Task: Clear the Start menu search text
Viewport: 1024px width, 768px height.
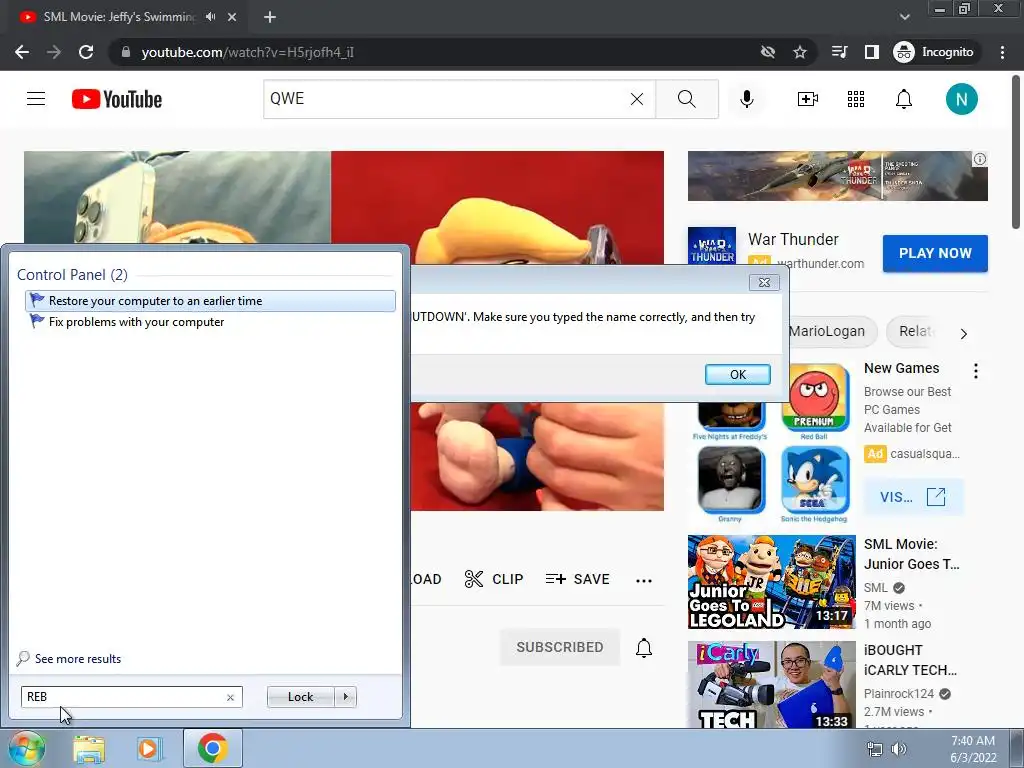Action: pyautogui.click(x=231, y=697)
